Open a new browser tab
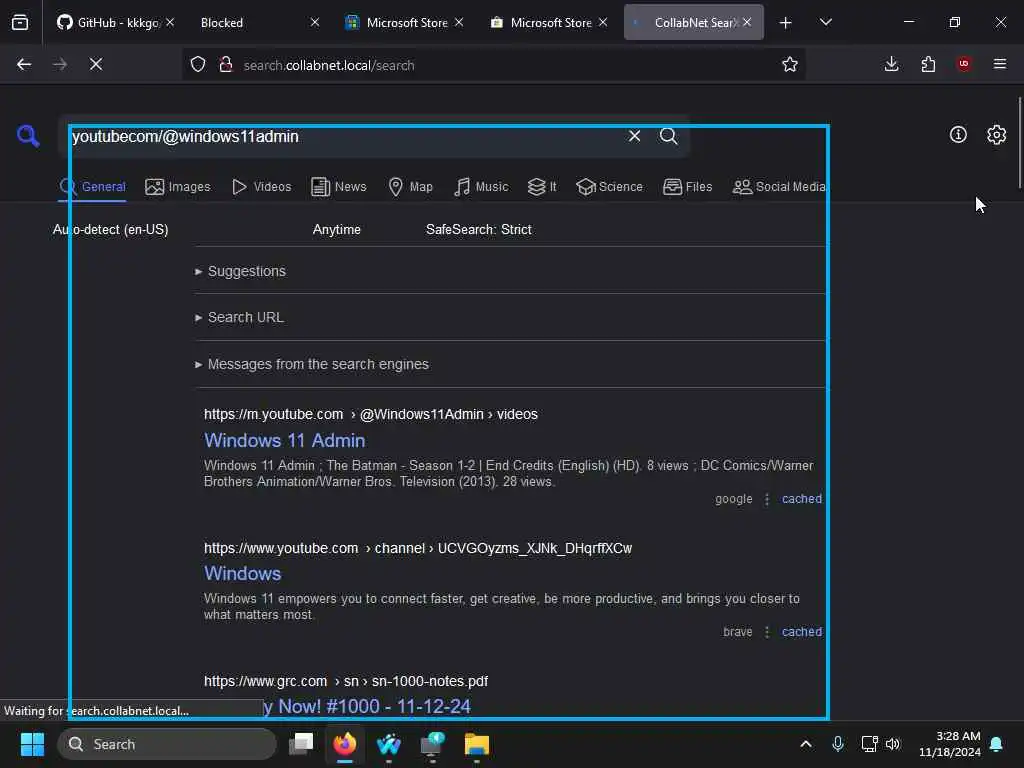The width and height of the screenshot is (1024, 768). click(x=786, y=23)
